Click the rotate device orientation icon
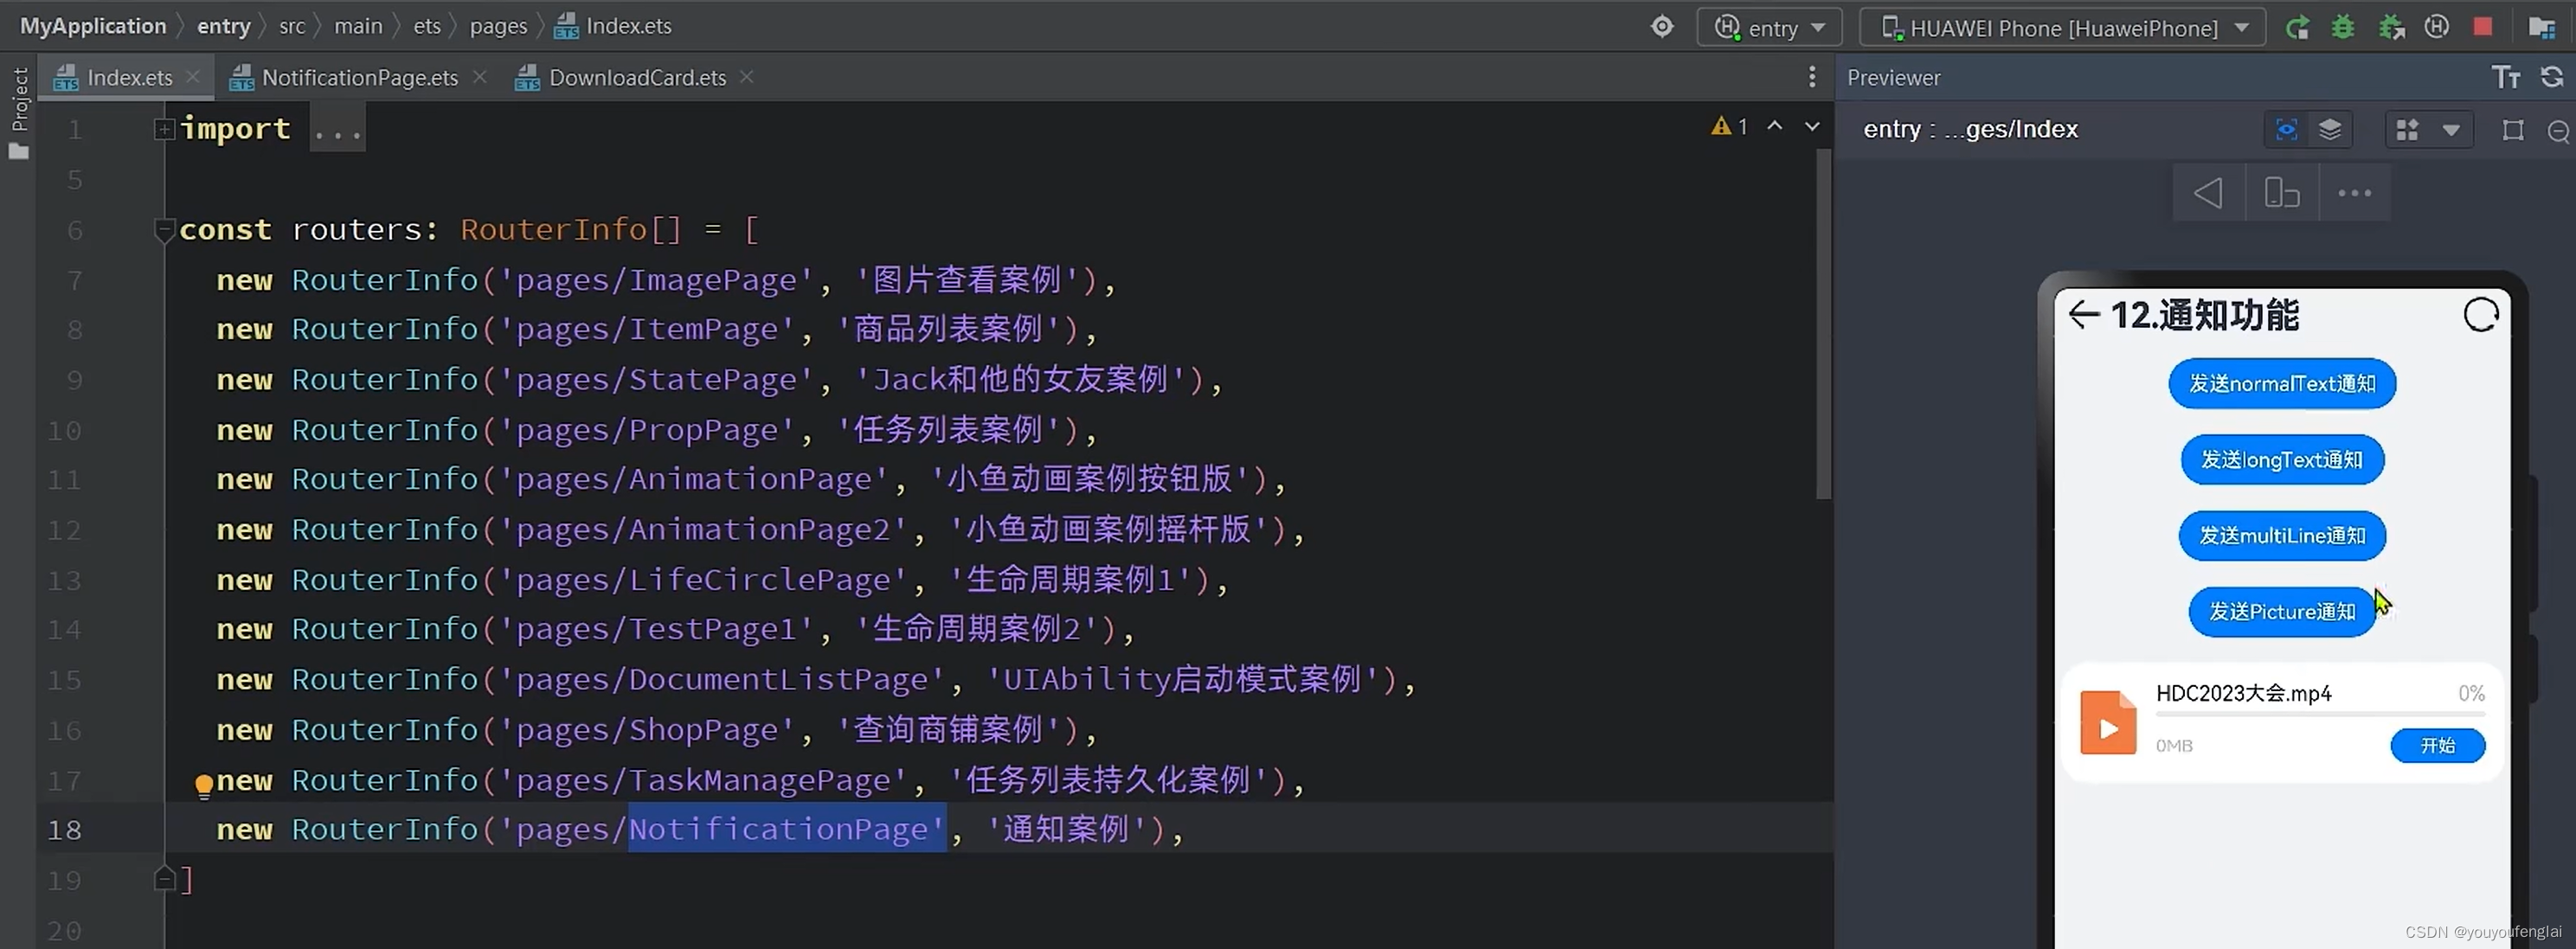 [x=2282, y=193]
